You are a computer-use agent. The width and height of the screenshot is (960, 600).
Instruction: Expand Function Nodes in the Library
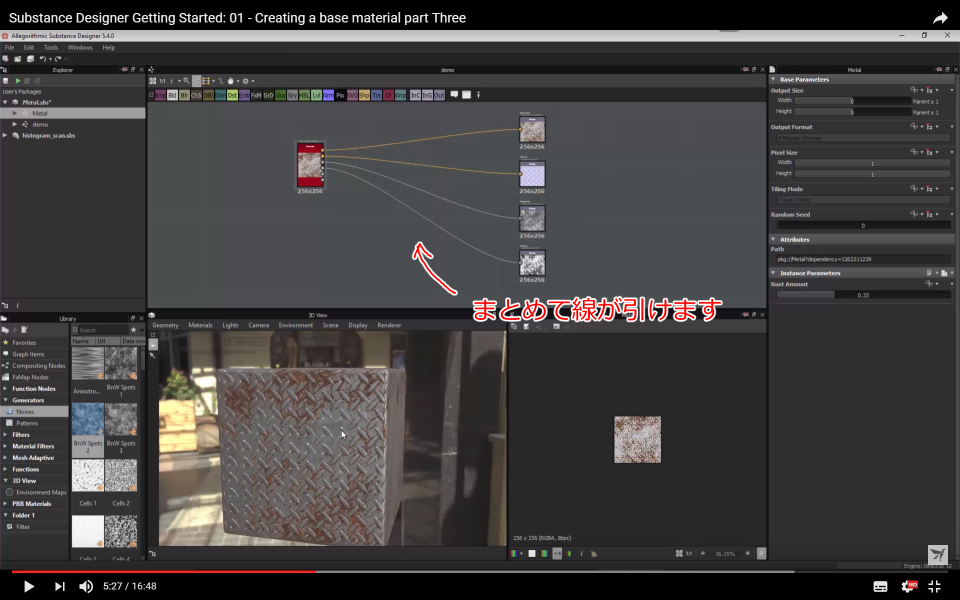tap(6, 389)
